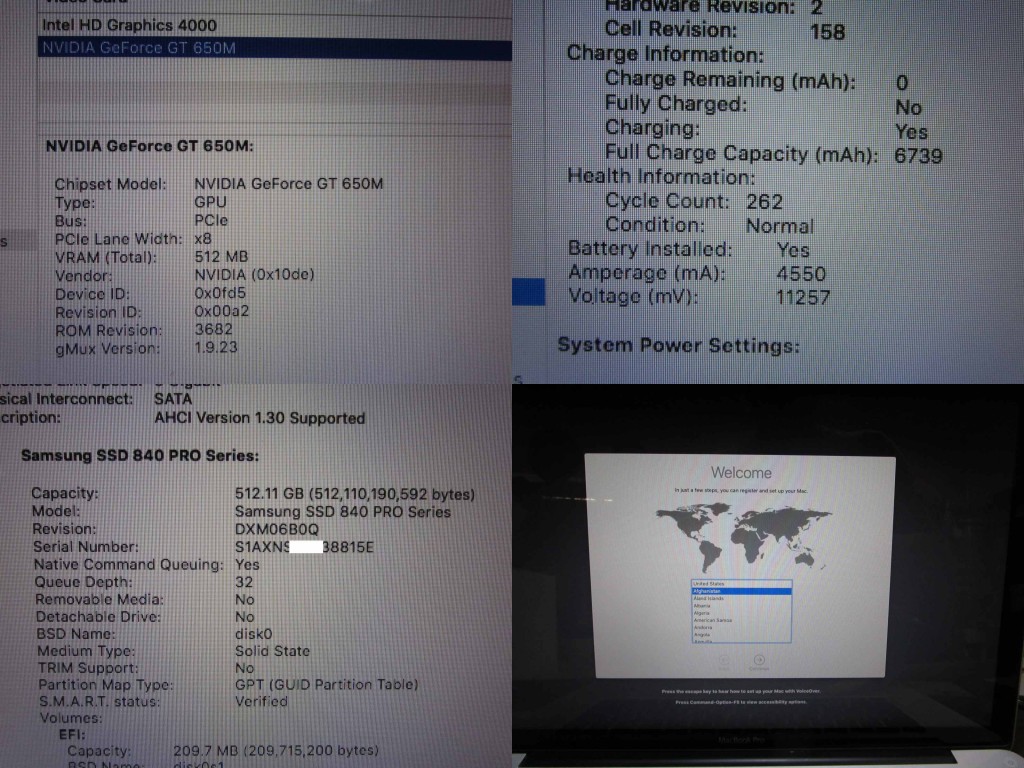Image resolution: width=1024 pixels, height=768 pixels.
Task: Click the Vendor value "NVIDIA (0x10de)"
Action: 254,275
